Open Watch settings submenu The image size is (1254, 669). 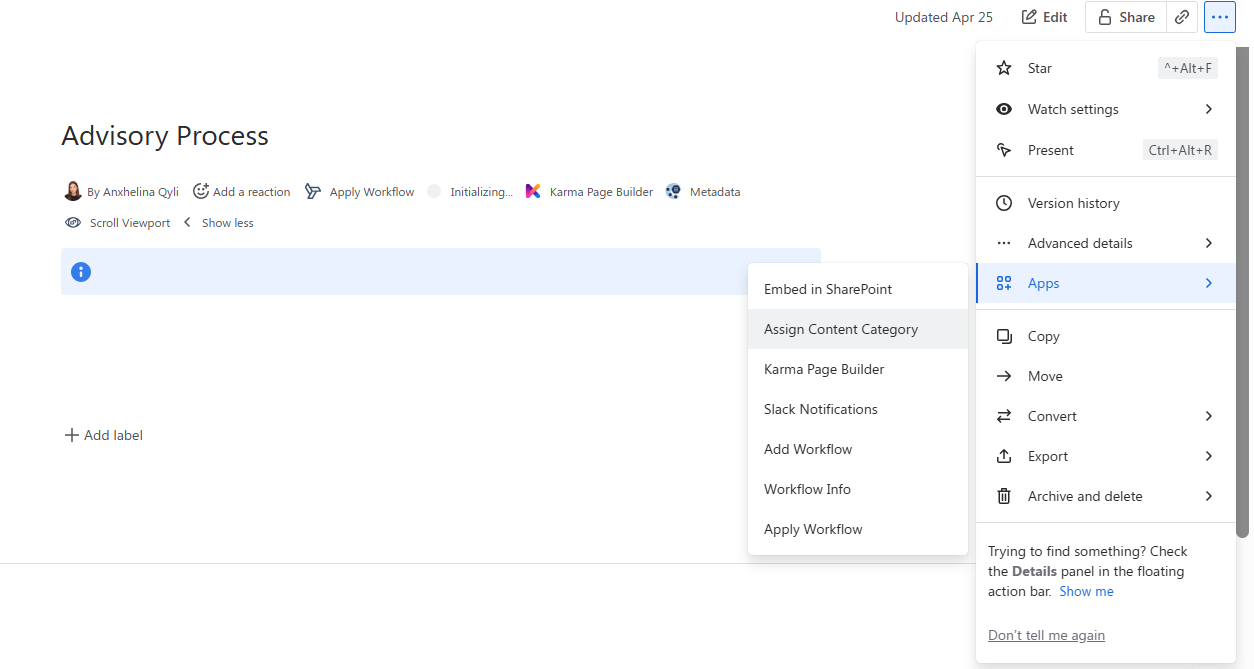[x=1073, y=109]
